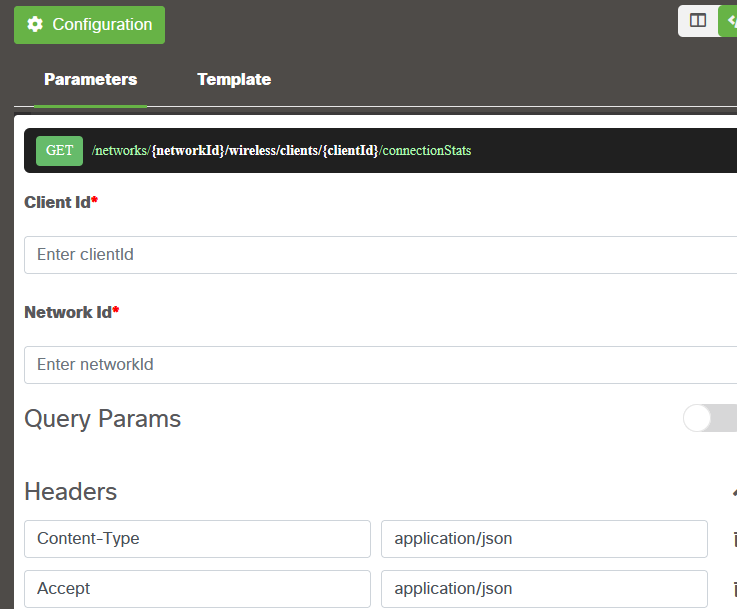Delete the Accept header row
Image resolution: width=737 pixels, height=609 pixels.
point(733,589)
